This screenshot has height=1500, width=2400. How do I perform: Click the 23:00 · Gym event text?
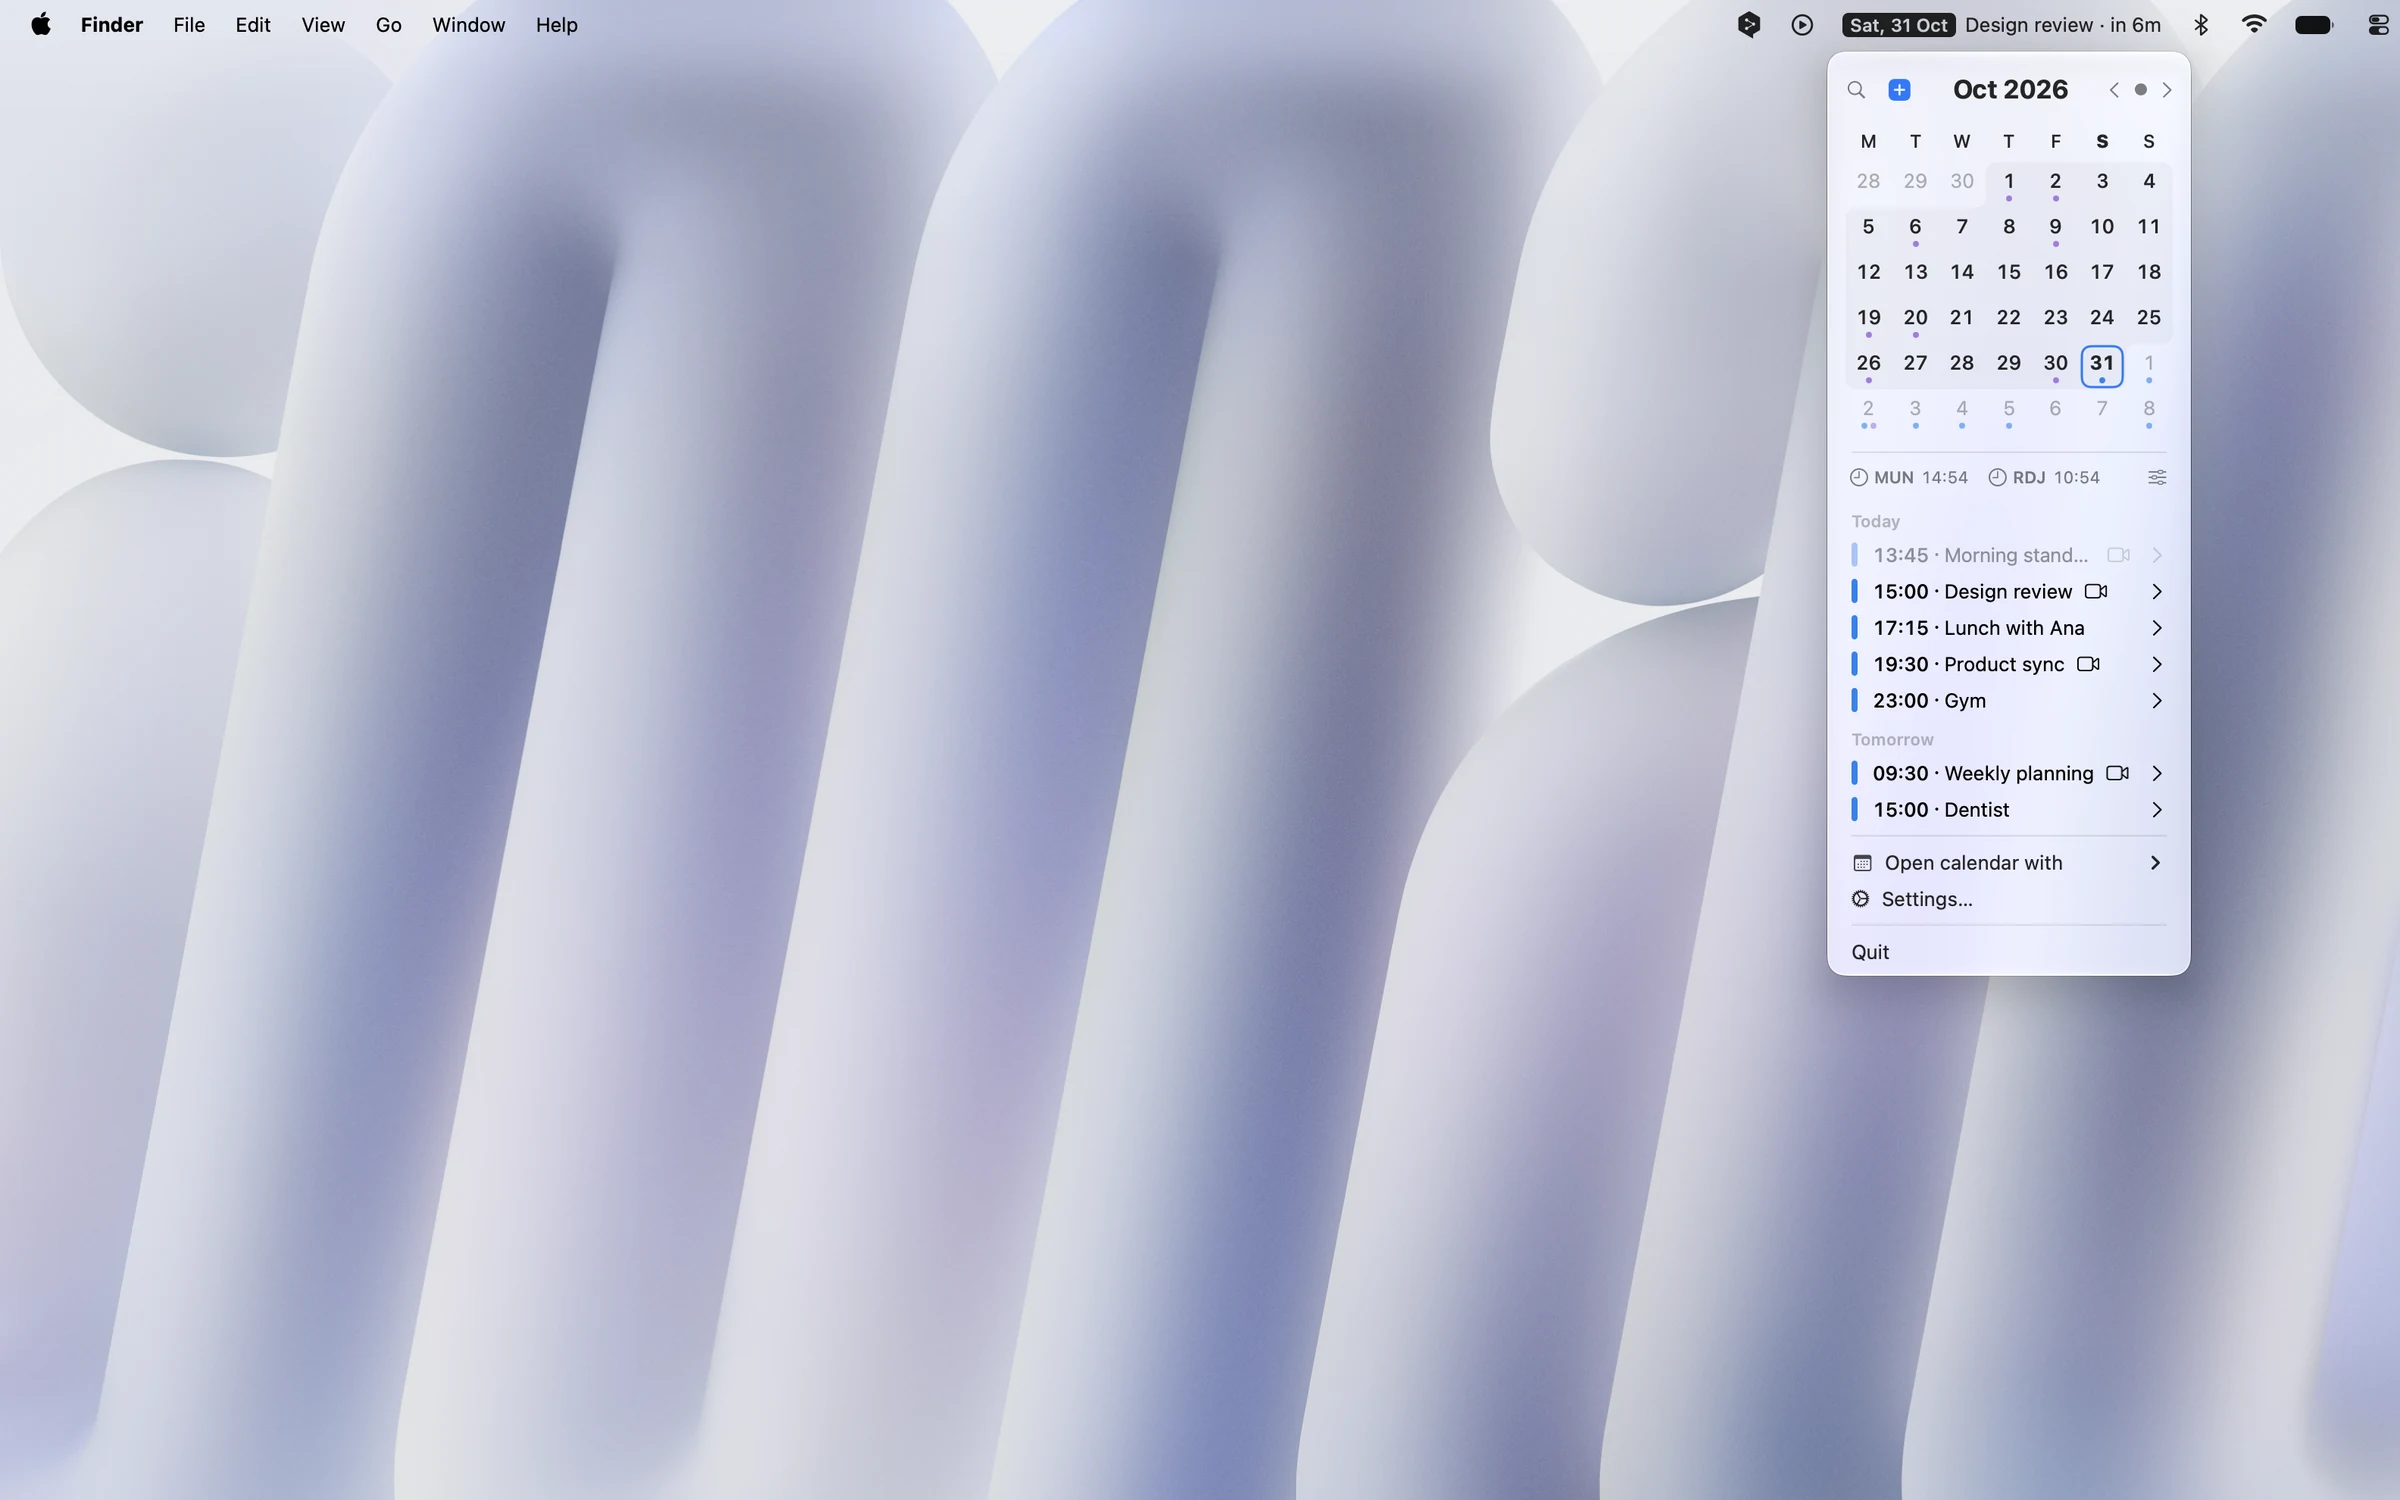click(x=1929, y=701)
